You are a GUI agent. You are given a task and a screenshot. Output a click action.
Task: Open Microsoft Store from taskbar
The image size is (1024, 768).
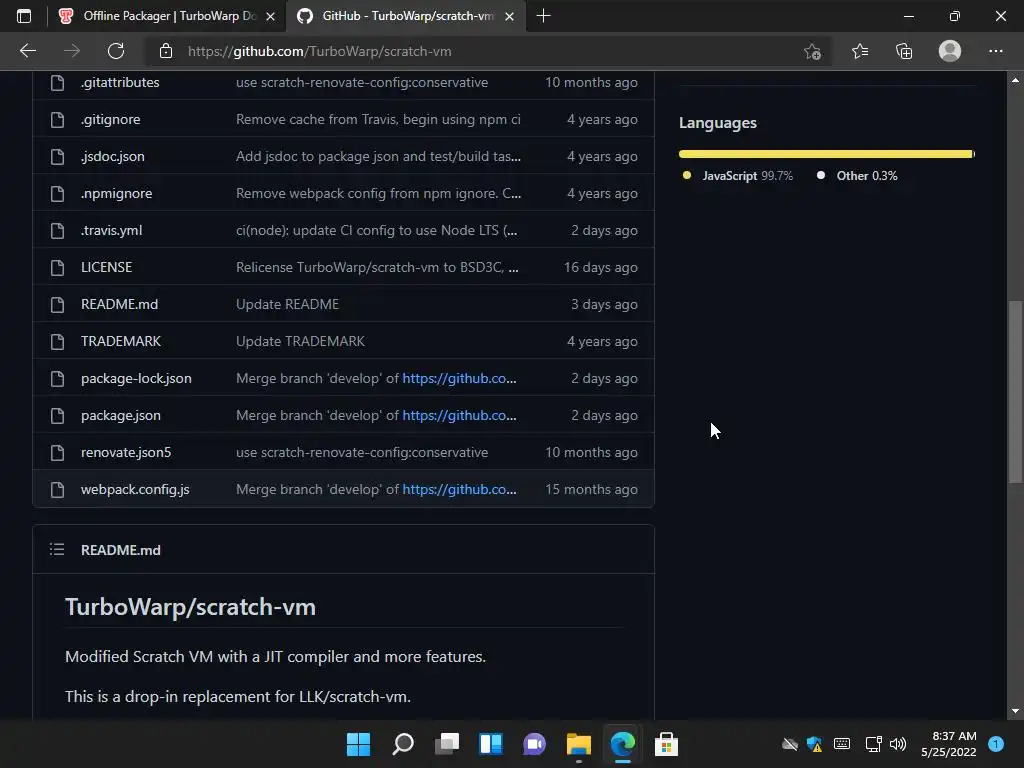(666, 744)
